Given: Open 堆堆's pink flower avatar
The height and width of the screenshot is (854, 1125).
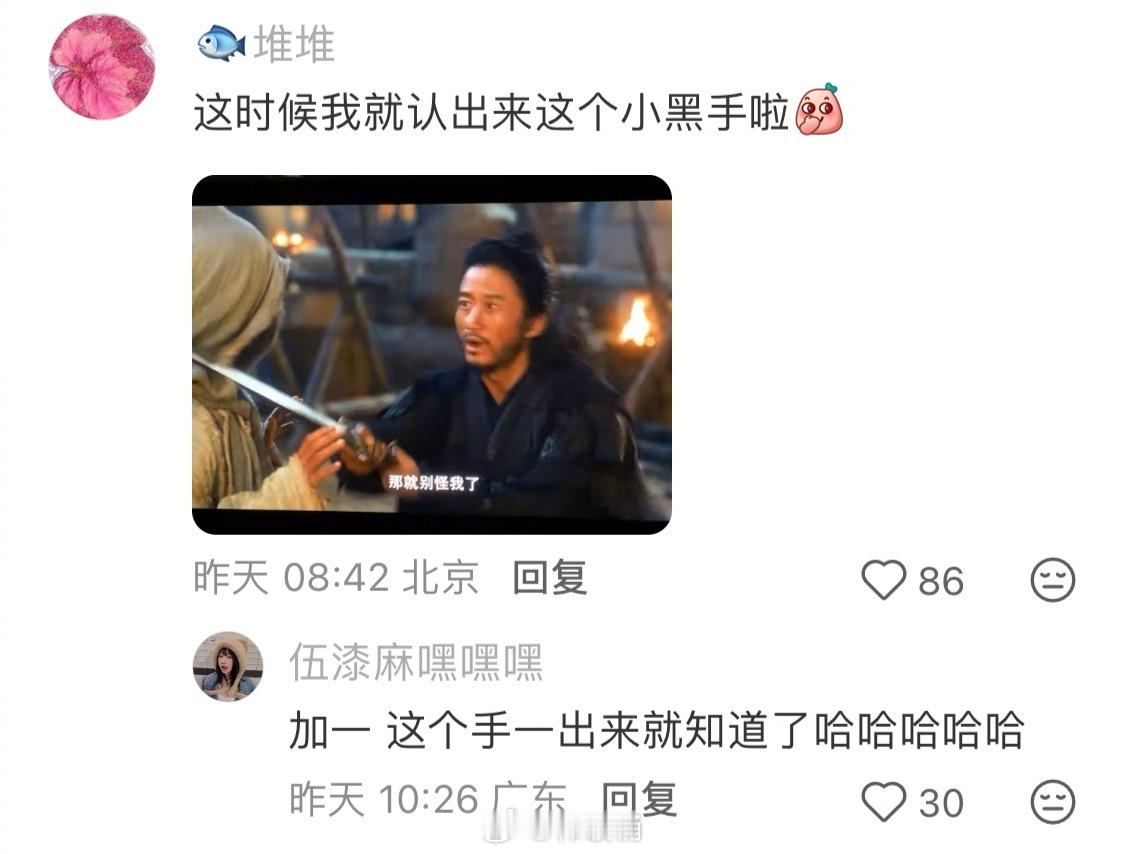Looking at the screenshot, I should coord(102,67).
